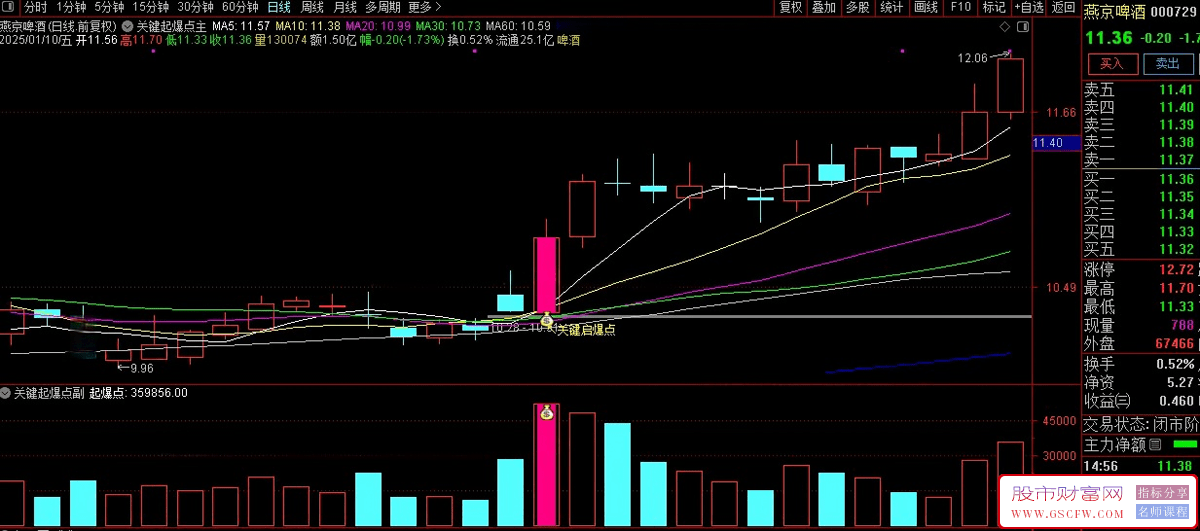Click the MA5: 11.57 readout
The height and width of the screenshot is (531, 1200).
pos(241,25)
